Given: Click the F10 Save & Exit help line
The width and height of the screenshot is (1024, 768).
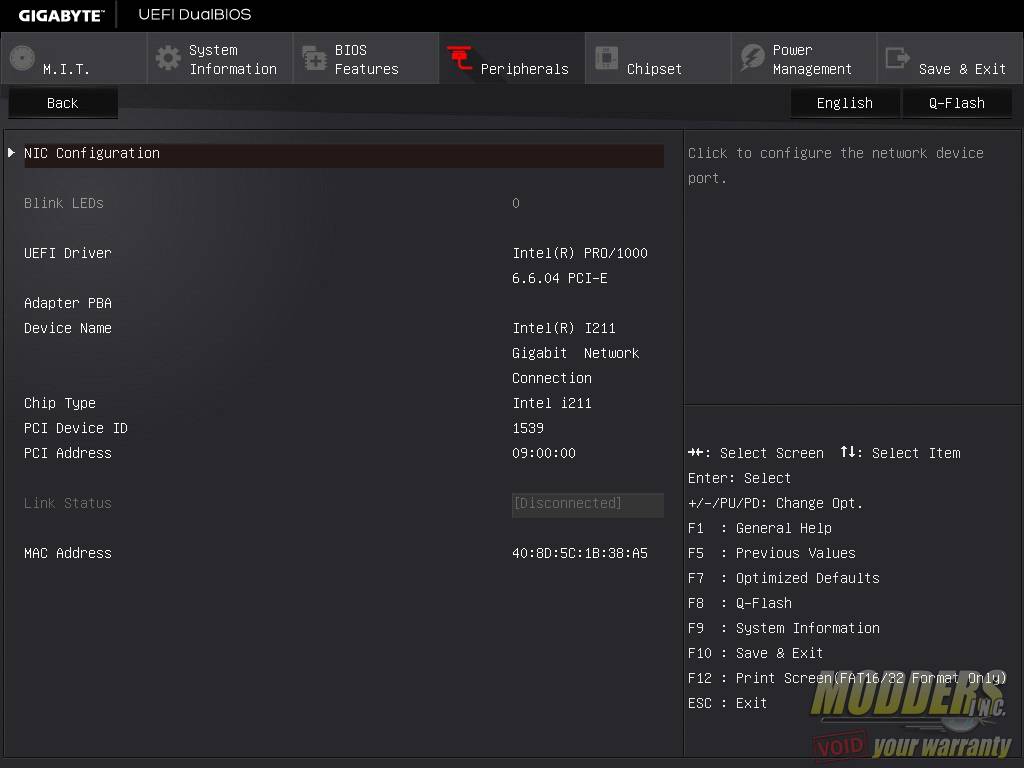Looking at the screenshot, I should [756, 653].
